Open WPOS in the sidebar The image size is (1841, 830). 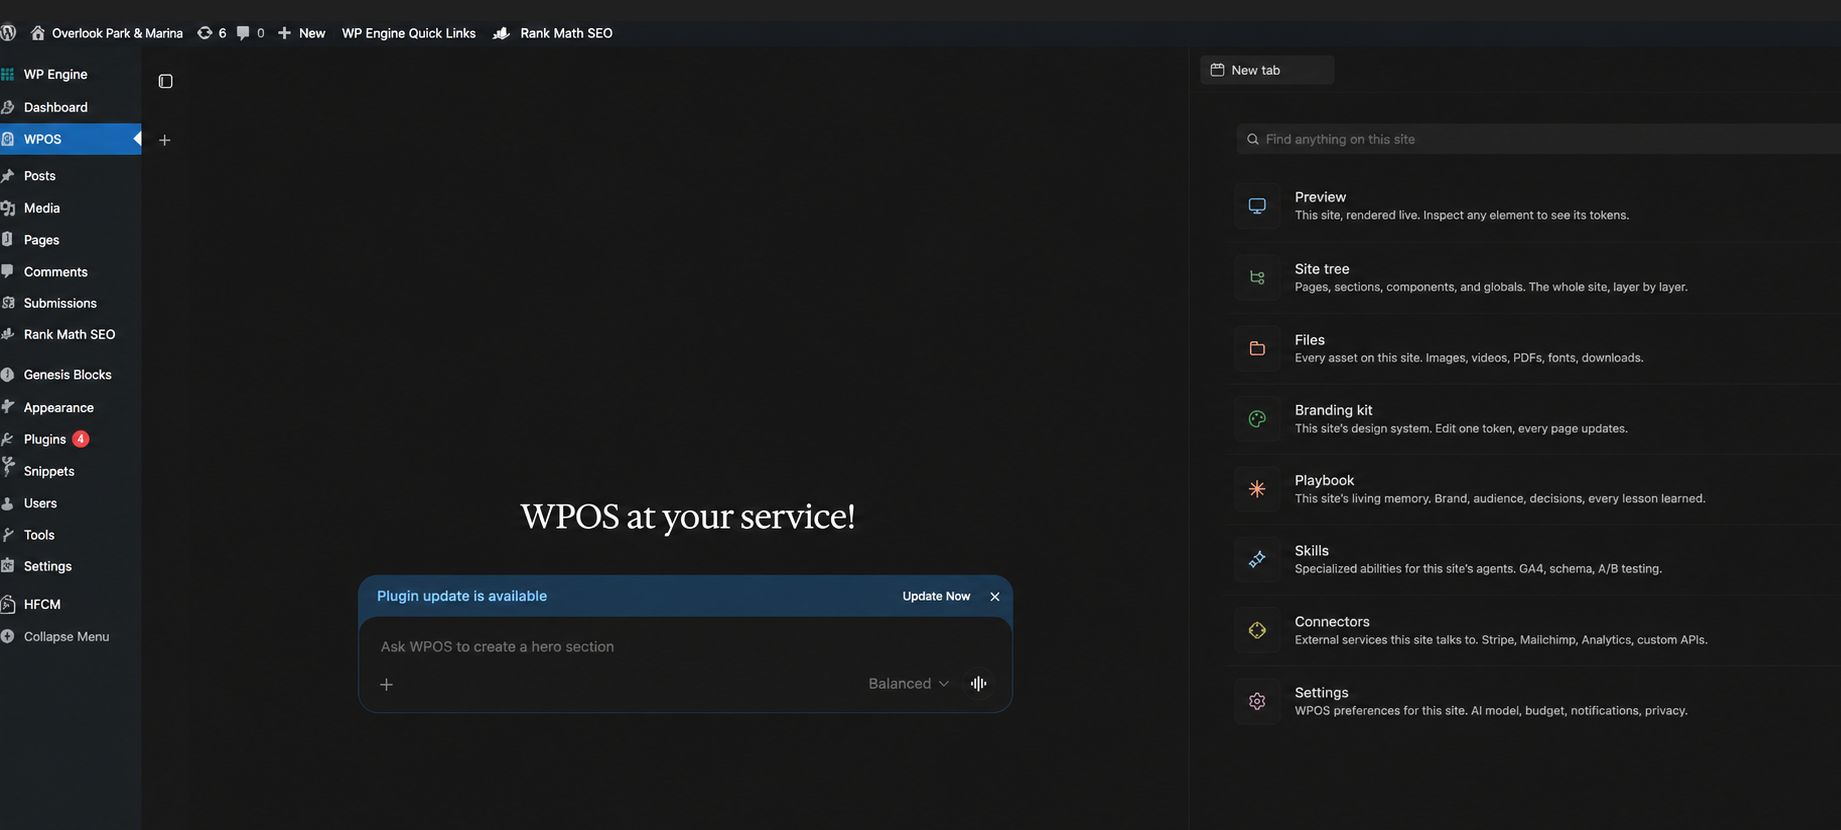click(70, 139)
